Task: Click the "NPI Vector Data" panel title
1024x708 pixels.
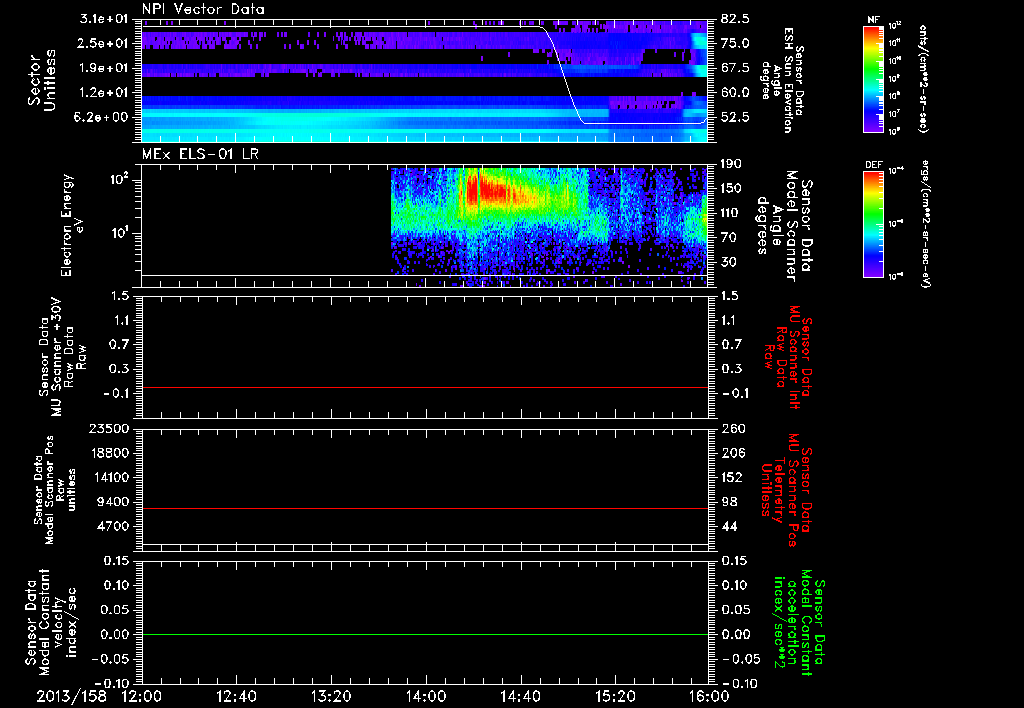Action: tap(203, 9)
